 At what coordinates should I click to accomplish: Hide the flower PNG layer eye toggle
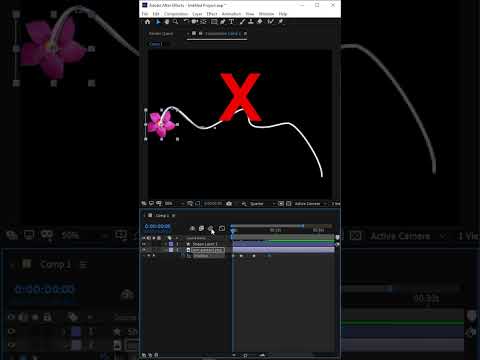pos(144,250)
